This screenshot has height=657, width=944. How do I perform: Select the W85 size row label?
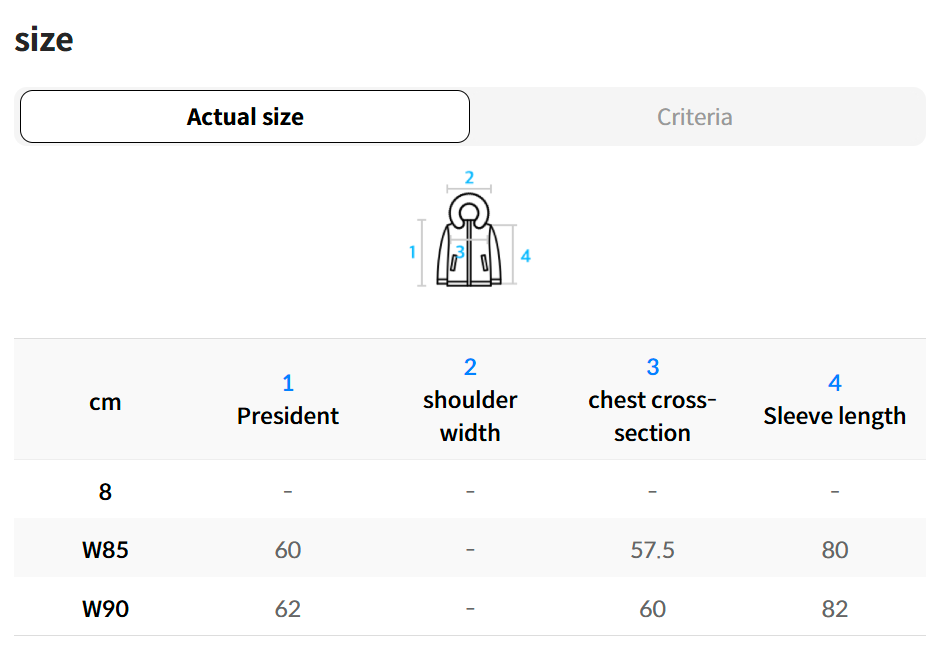coord(106,550)
